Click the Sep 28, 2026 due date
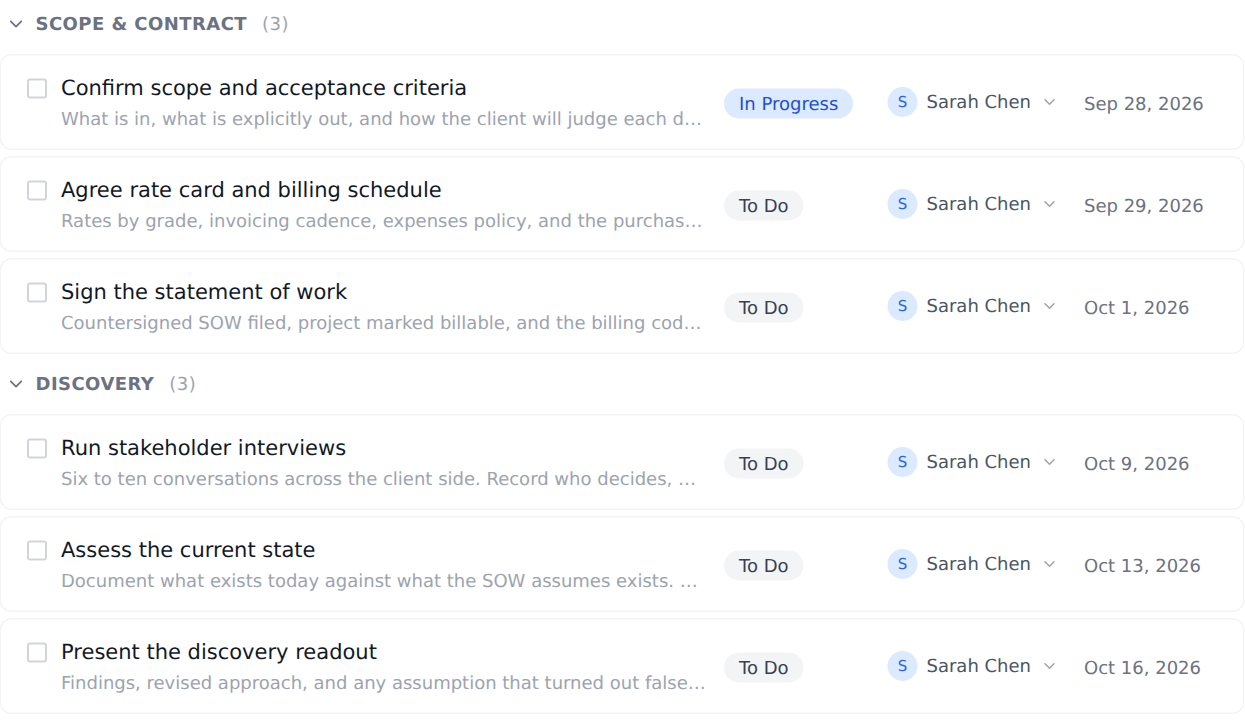 click(1143, 104)
